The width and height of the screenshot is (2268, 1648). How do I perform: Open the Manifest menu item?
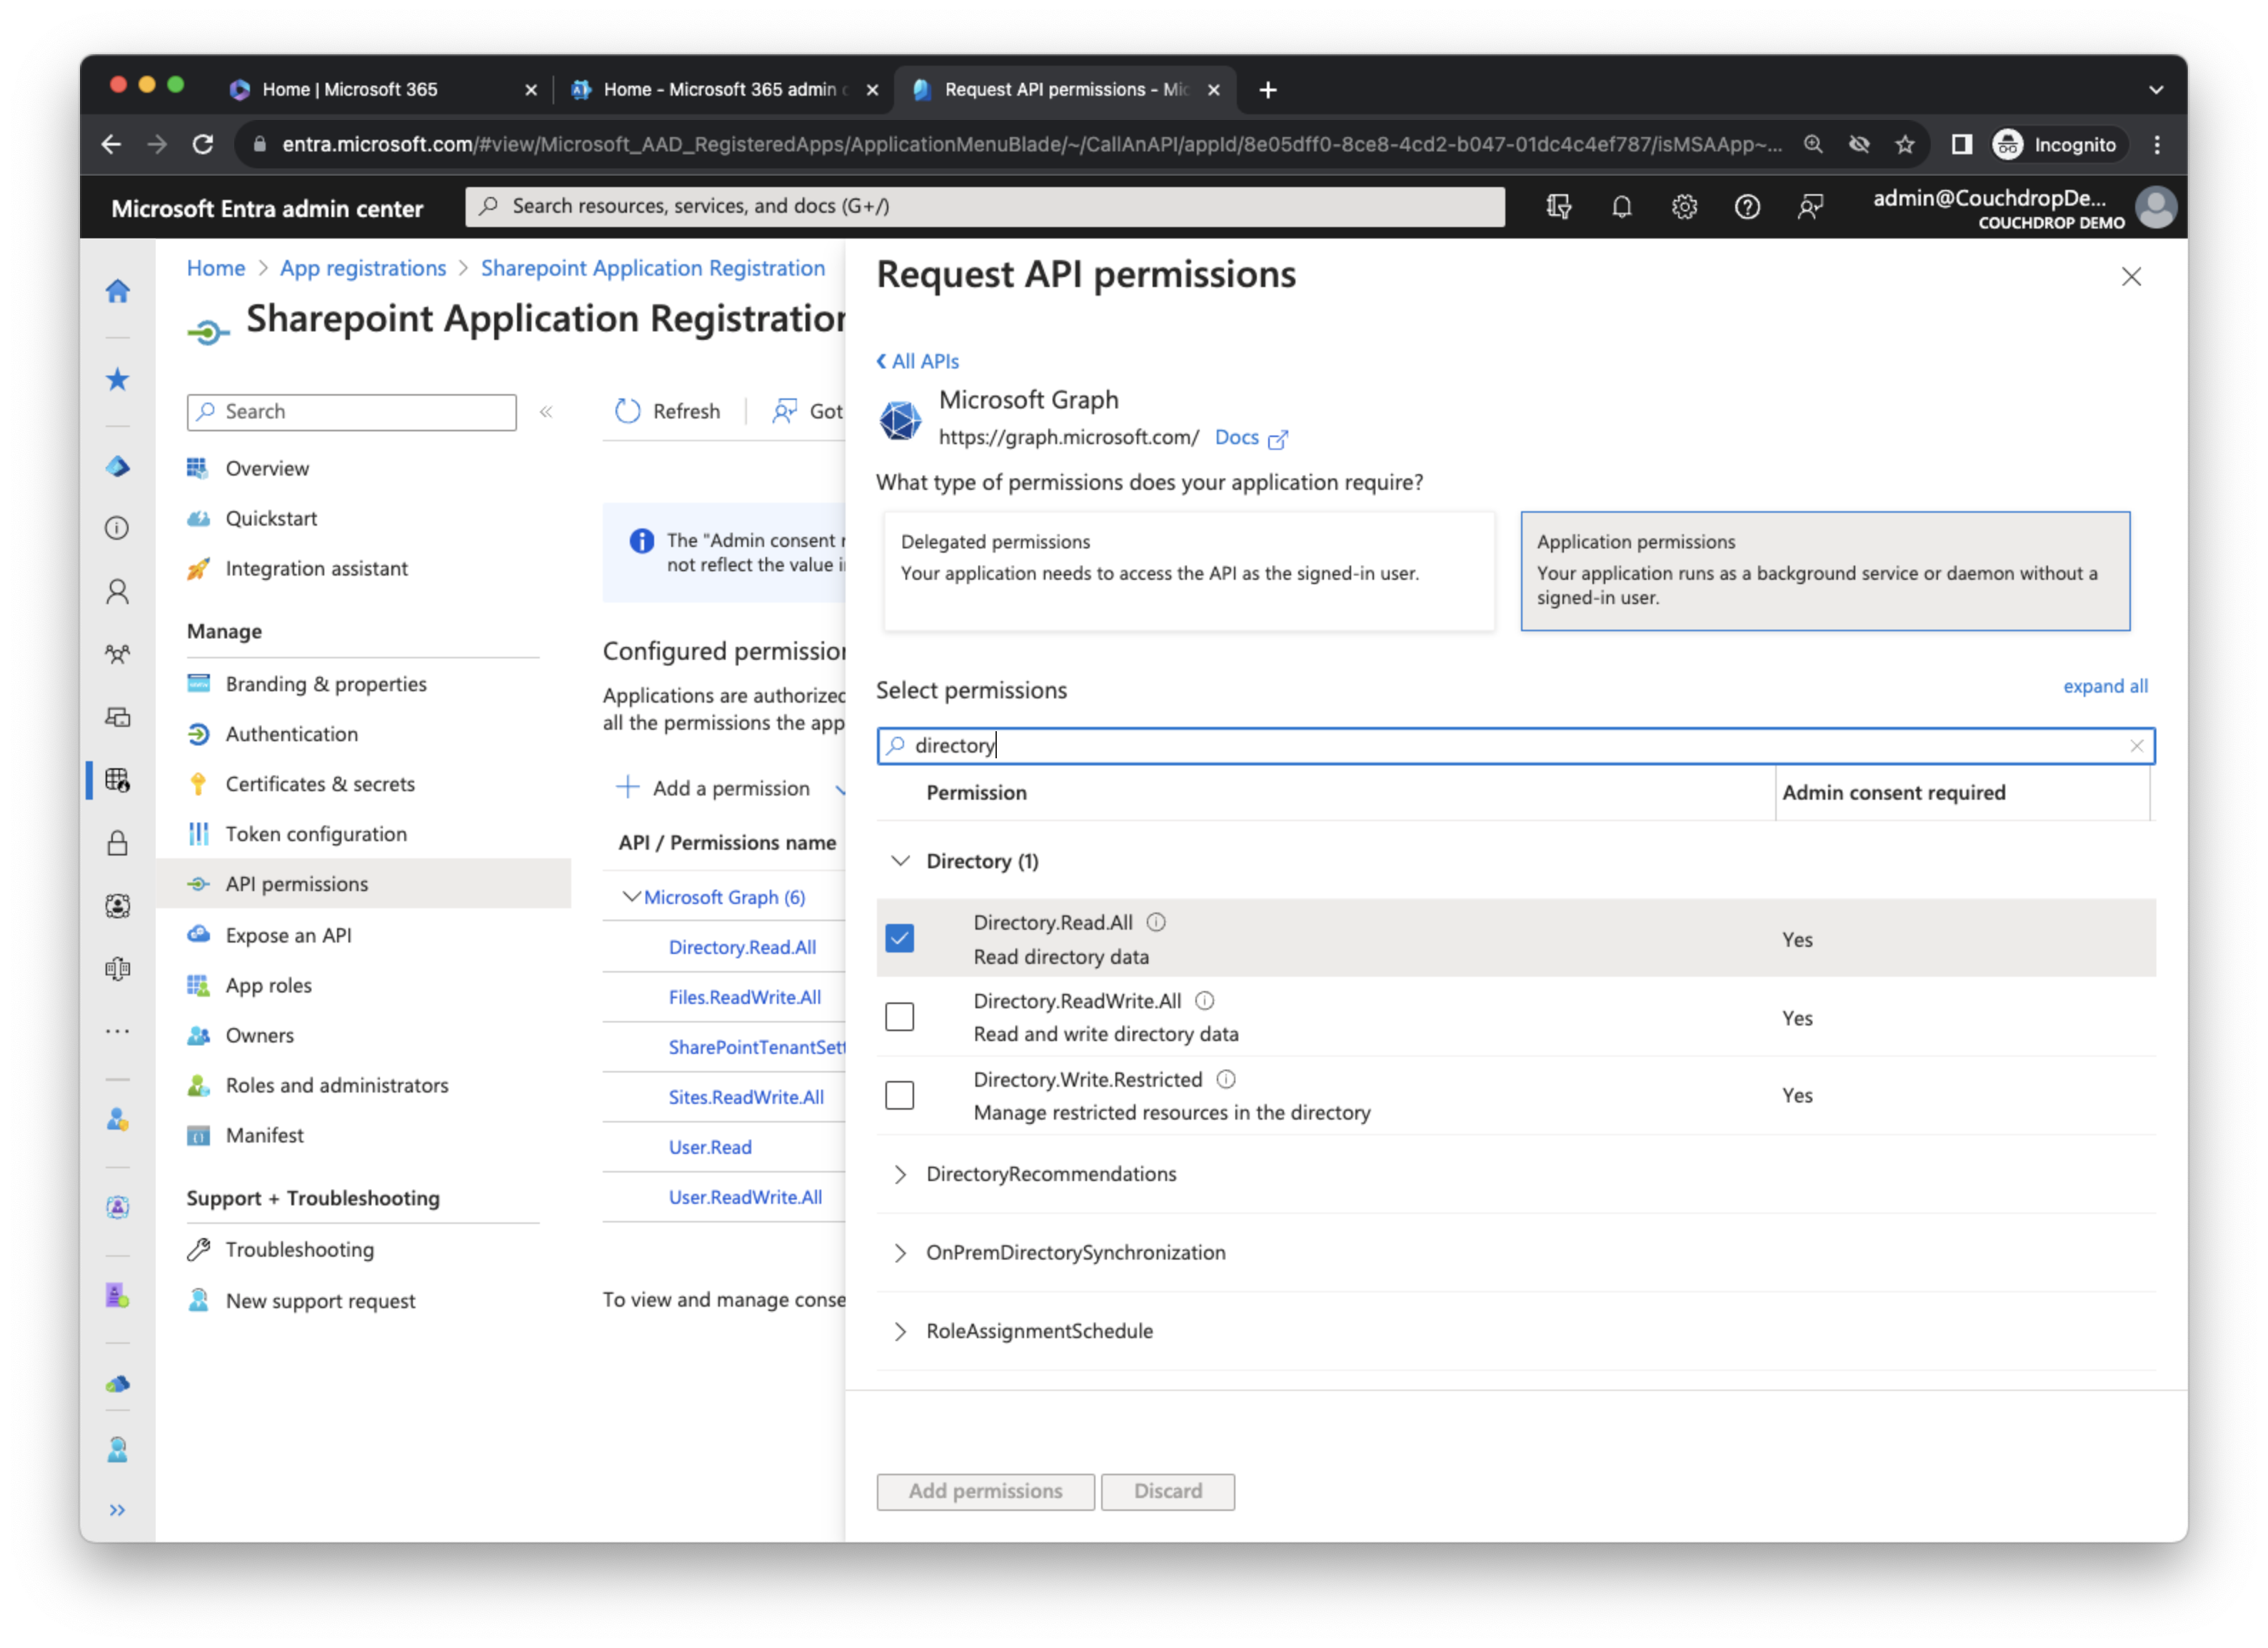(x=264, y=1135)
